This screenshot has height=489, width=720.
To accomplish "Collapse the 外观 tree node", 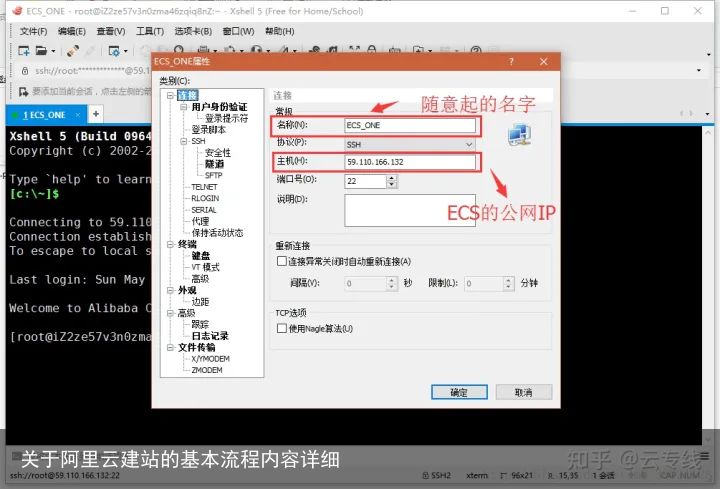I will tap(170, 290).
